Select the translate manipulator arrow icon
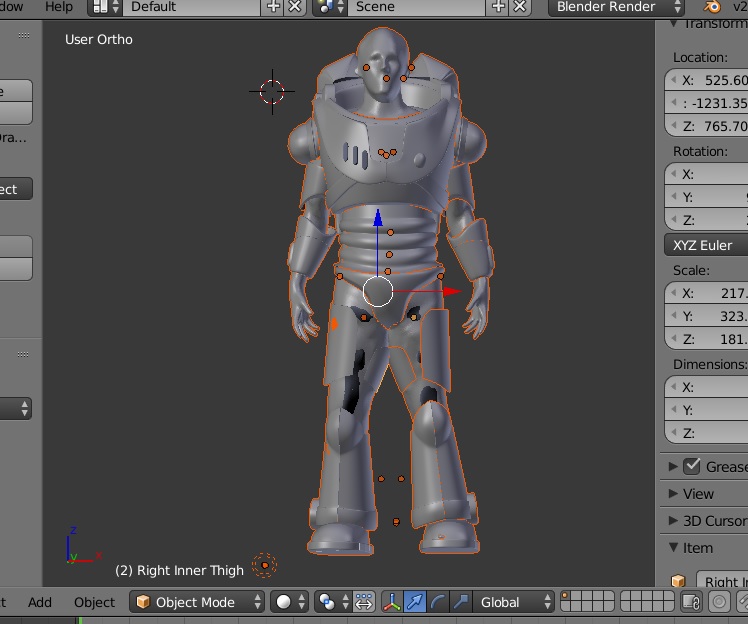 click(415, 602)
